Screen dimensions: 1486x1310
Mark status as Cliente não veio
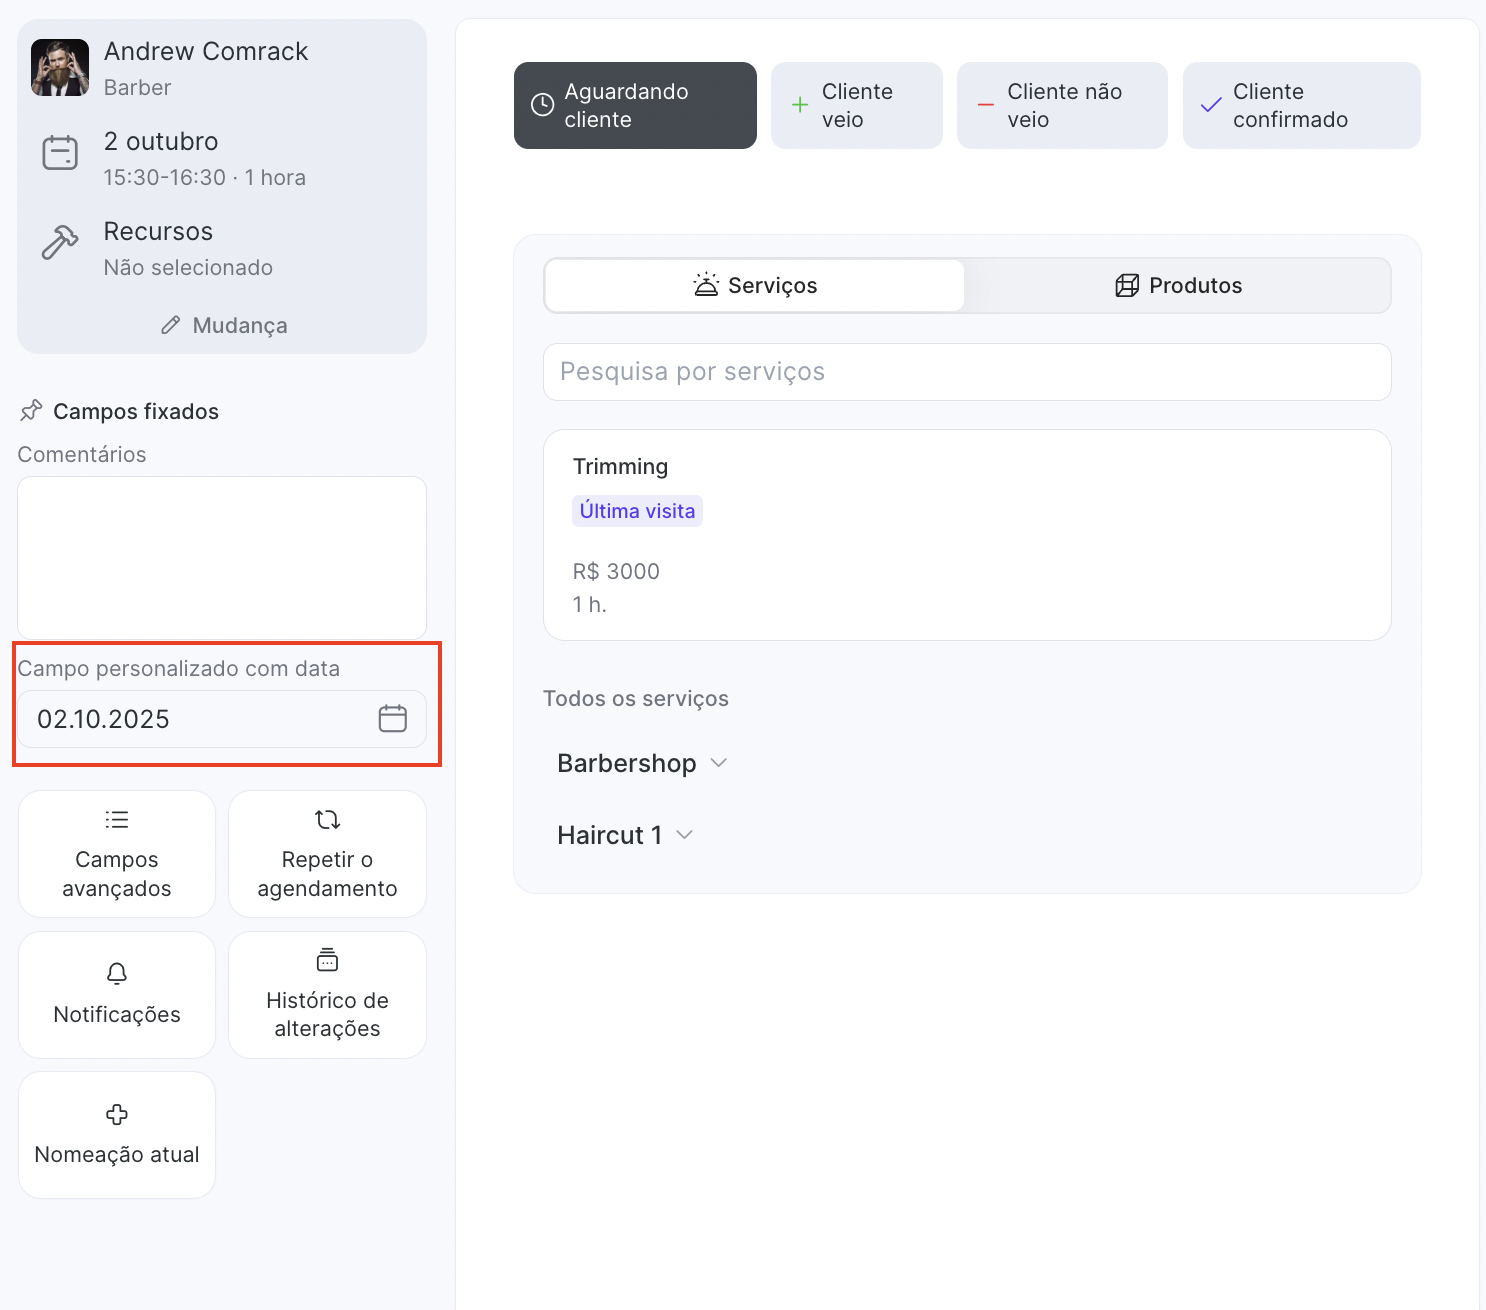pos(1061,106)
